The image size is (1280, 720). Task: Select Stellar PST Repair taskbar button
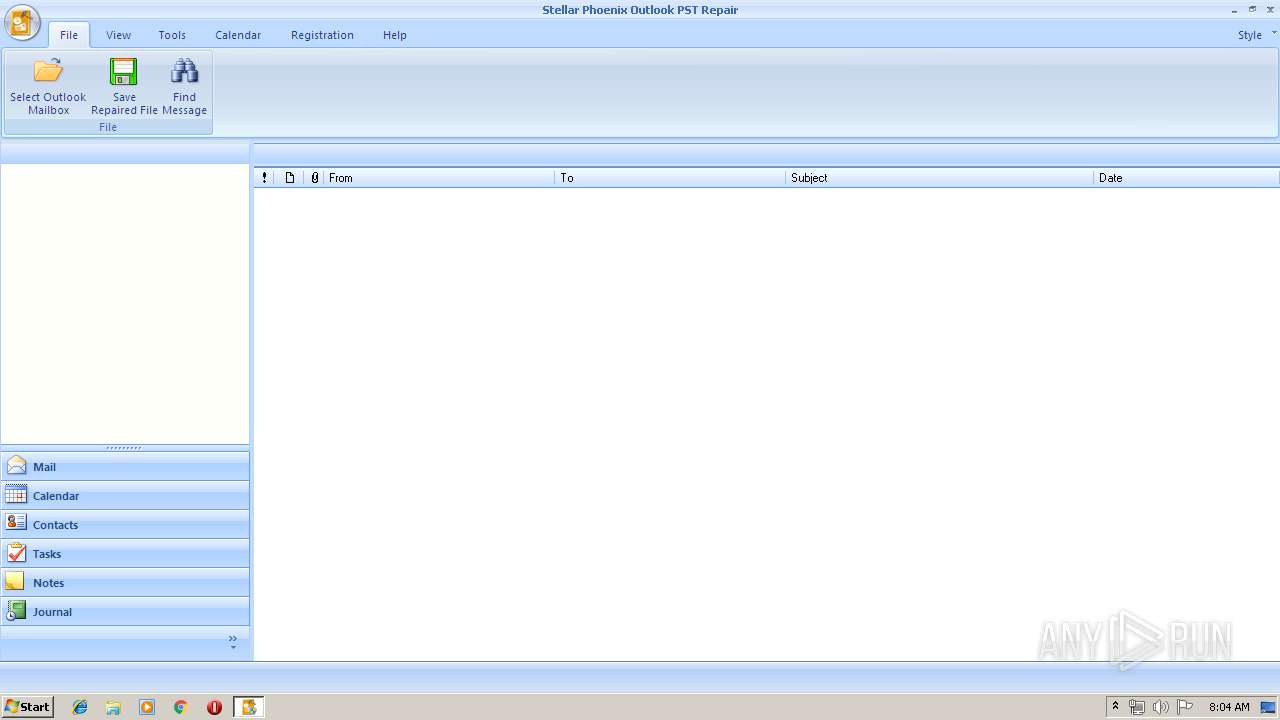point(248,707)
